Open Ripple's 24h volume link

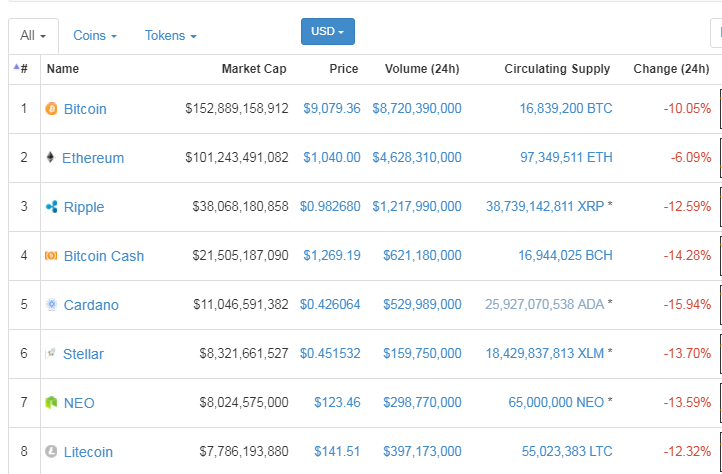point(417,207)
